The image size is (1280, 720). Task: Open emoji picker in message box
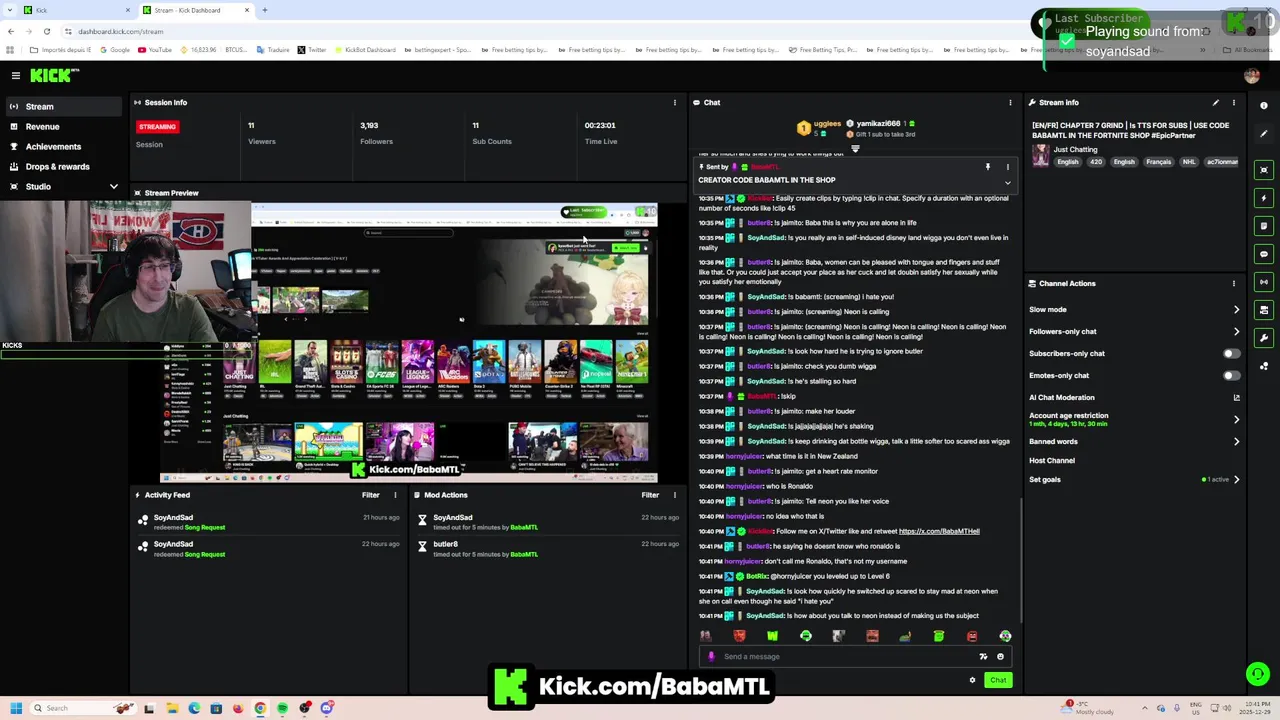[x=1000, y=657]
